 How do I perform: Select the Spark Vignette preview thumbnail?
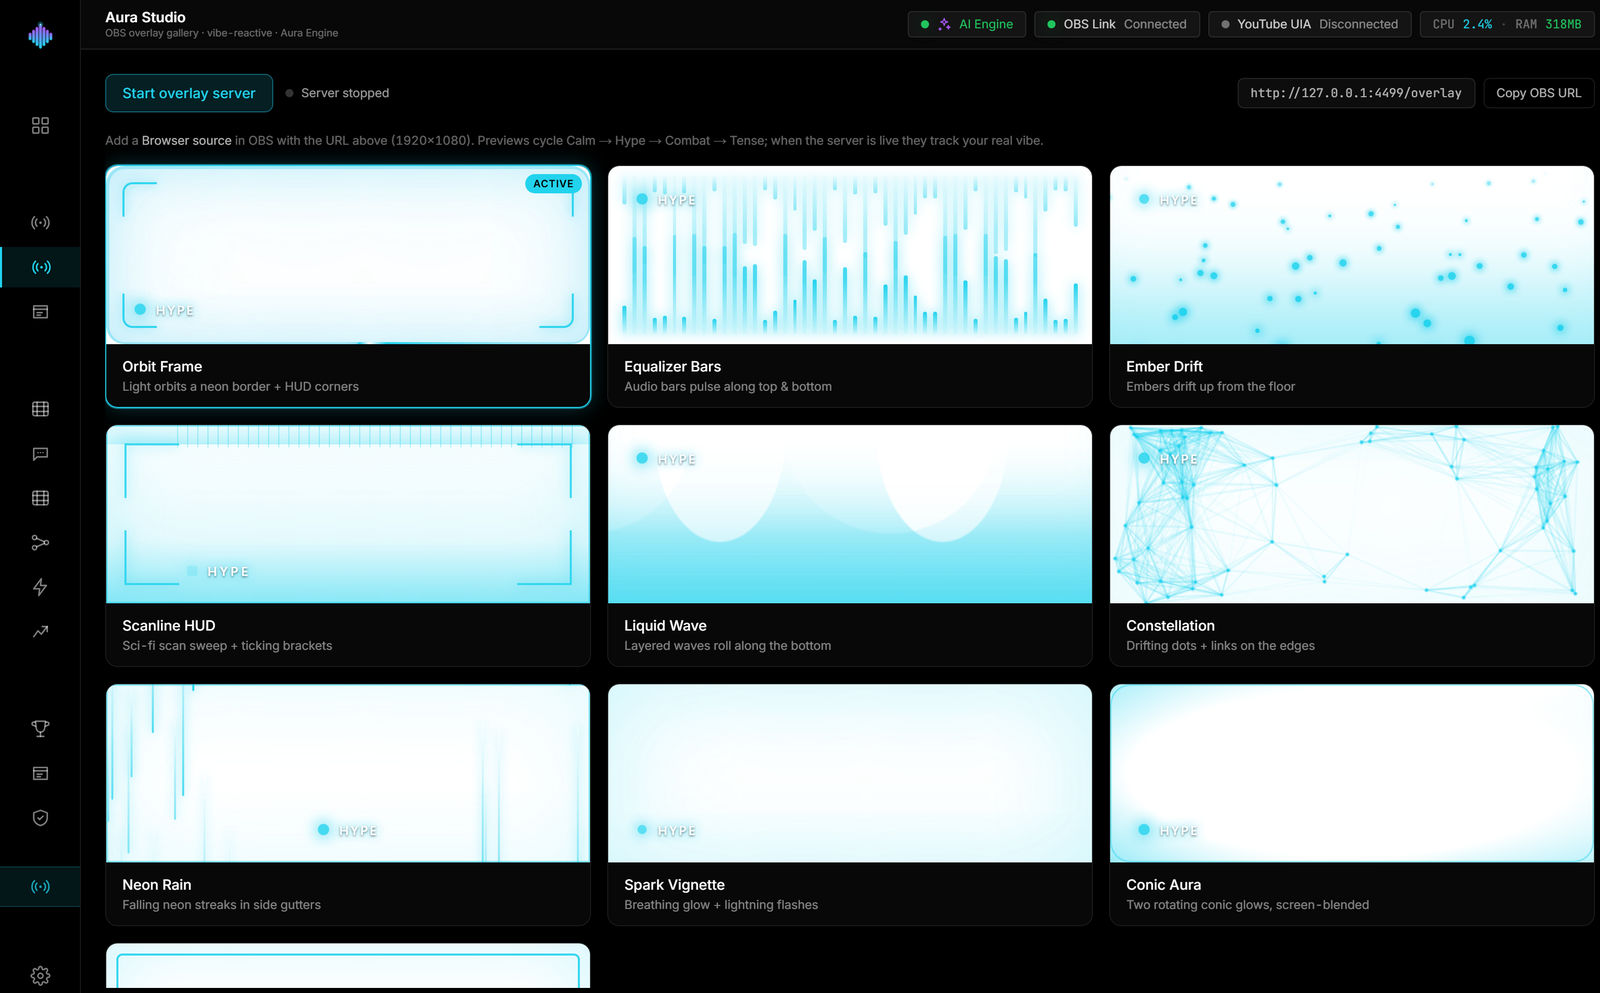coord(850,773)
